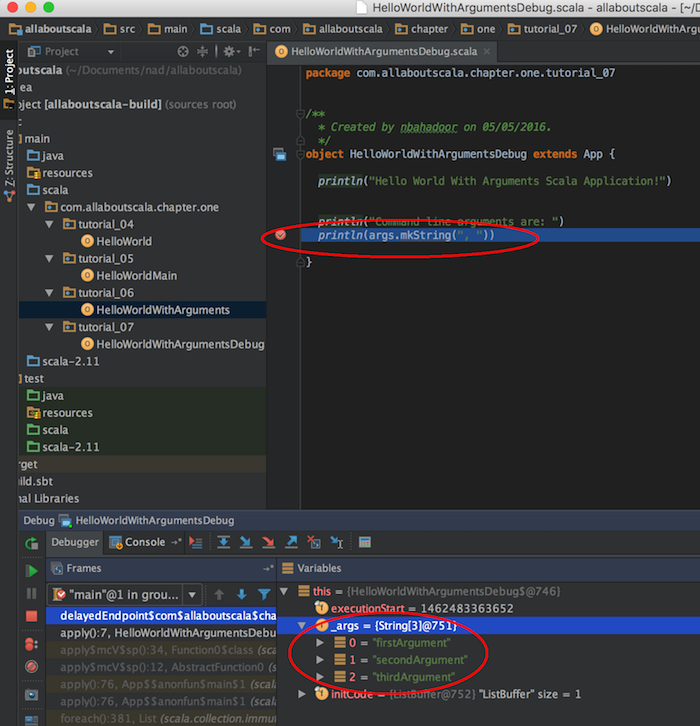Click the Rerun debug session icon

click(x=31, y=543)
